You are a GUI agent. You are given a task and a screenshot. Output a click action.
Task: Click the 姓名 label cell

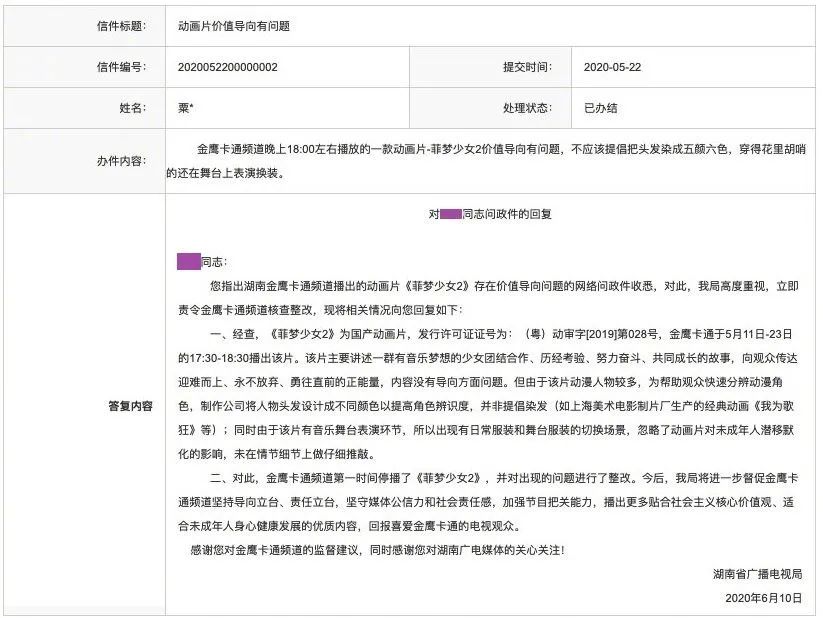tap(85, 108)
